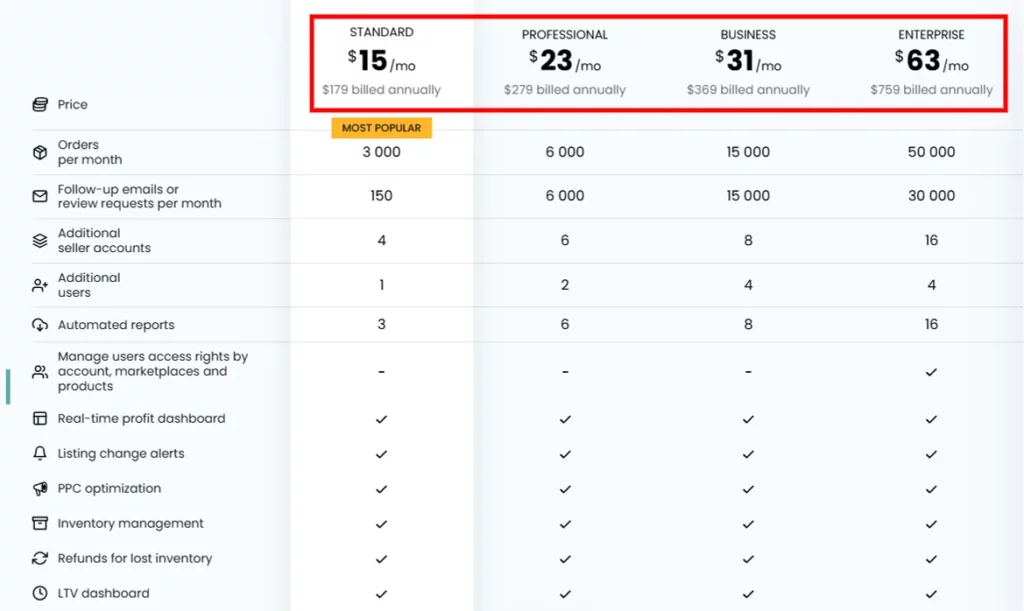This screenshot has height=611, width=1024.
Task: Click the Orders per month box icon
Action: click(x=40, y=152)
